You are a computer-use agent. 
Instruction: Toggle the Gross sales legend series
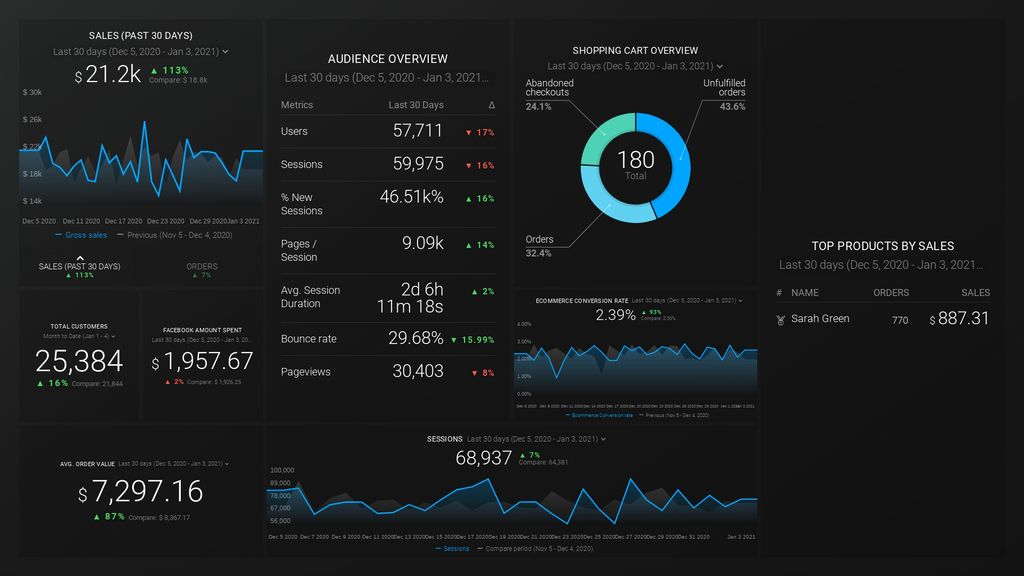81,235
